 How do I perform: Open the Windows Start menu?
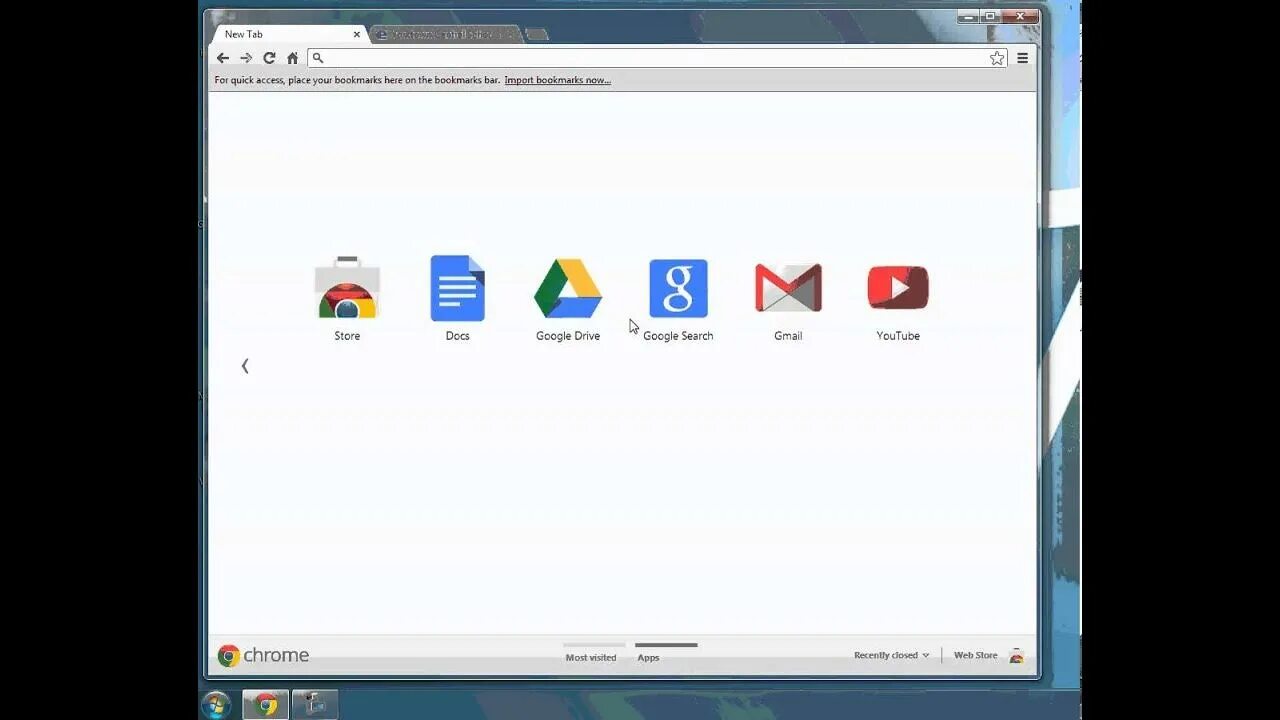point(216,705)
